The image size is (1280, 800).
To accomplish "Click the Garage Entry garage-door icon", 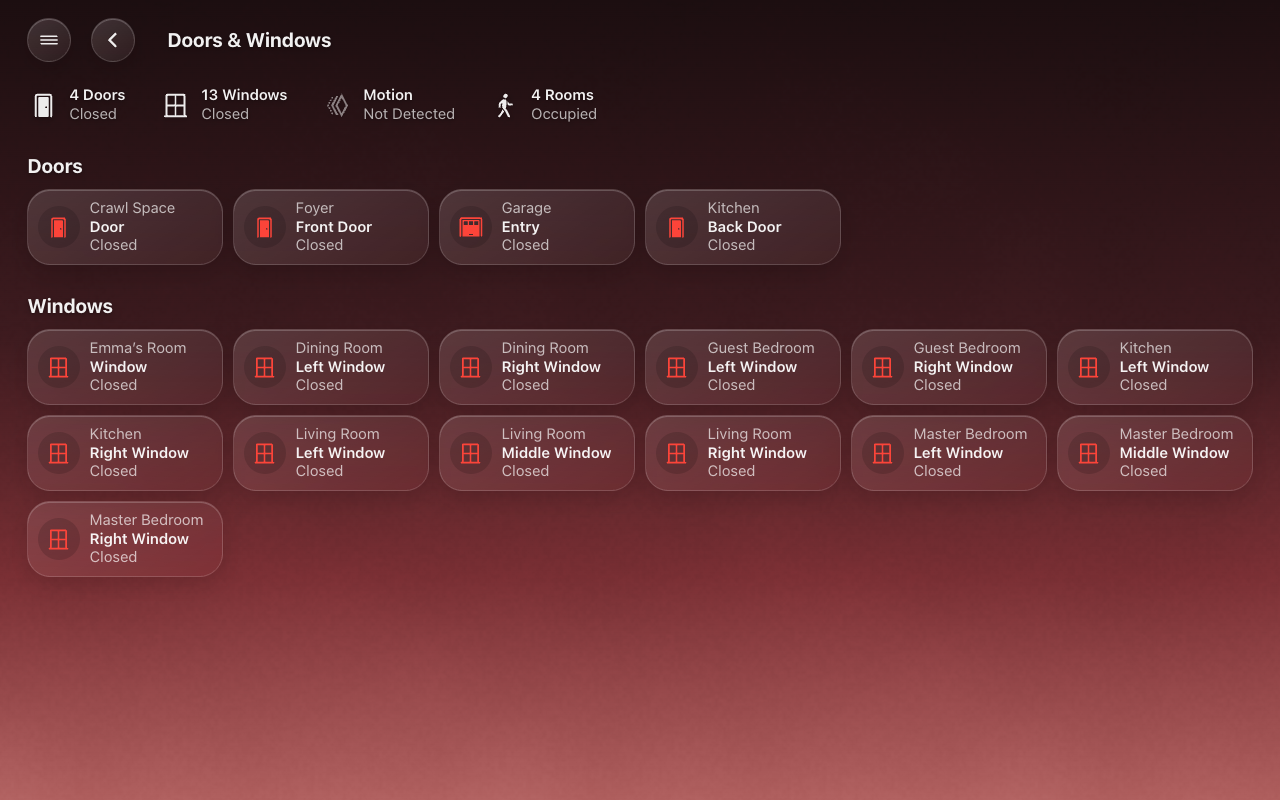I will 471,227.
